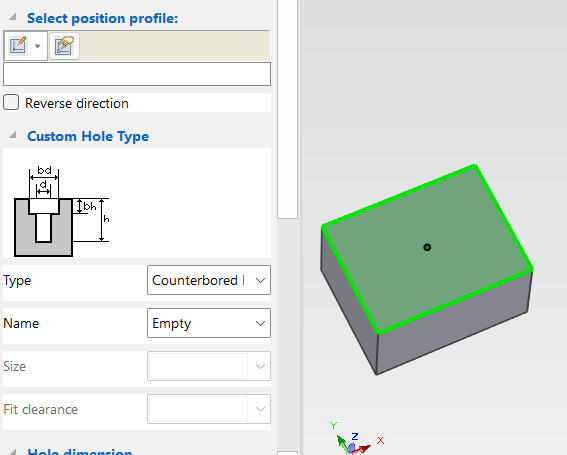The height and width of the screenshot is (455, 567).
Task: Click the panel vertical scrollbar thumb
Action: pos(287,109)
